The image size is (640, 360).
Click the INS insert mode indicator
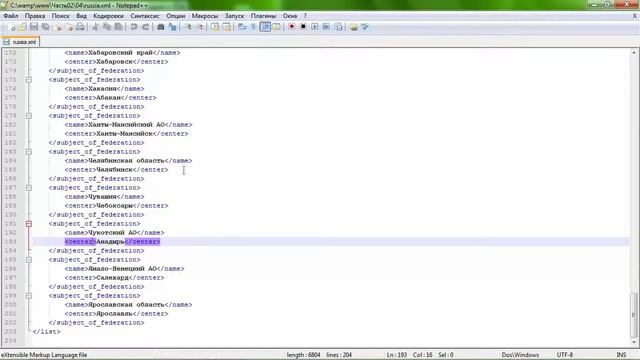click(x=621, y=355)
